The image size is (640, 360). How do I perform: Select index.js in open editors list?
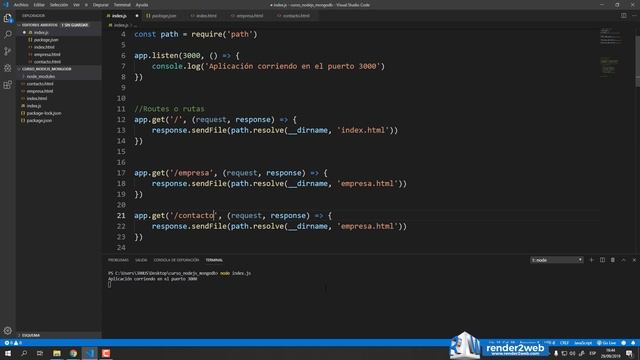click(x=58, y=32)
